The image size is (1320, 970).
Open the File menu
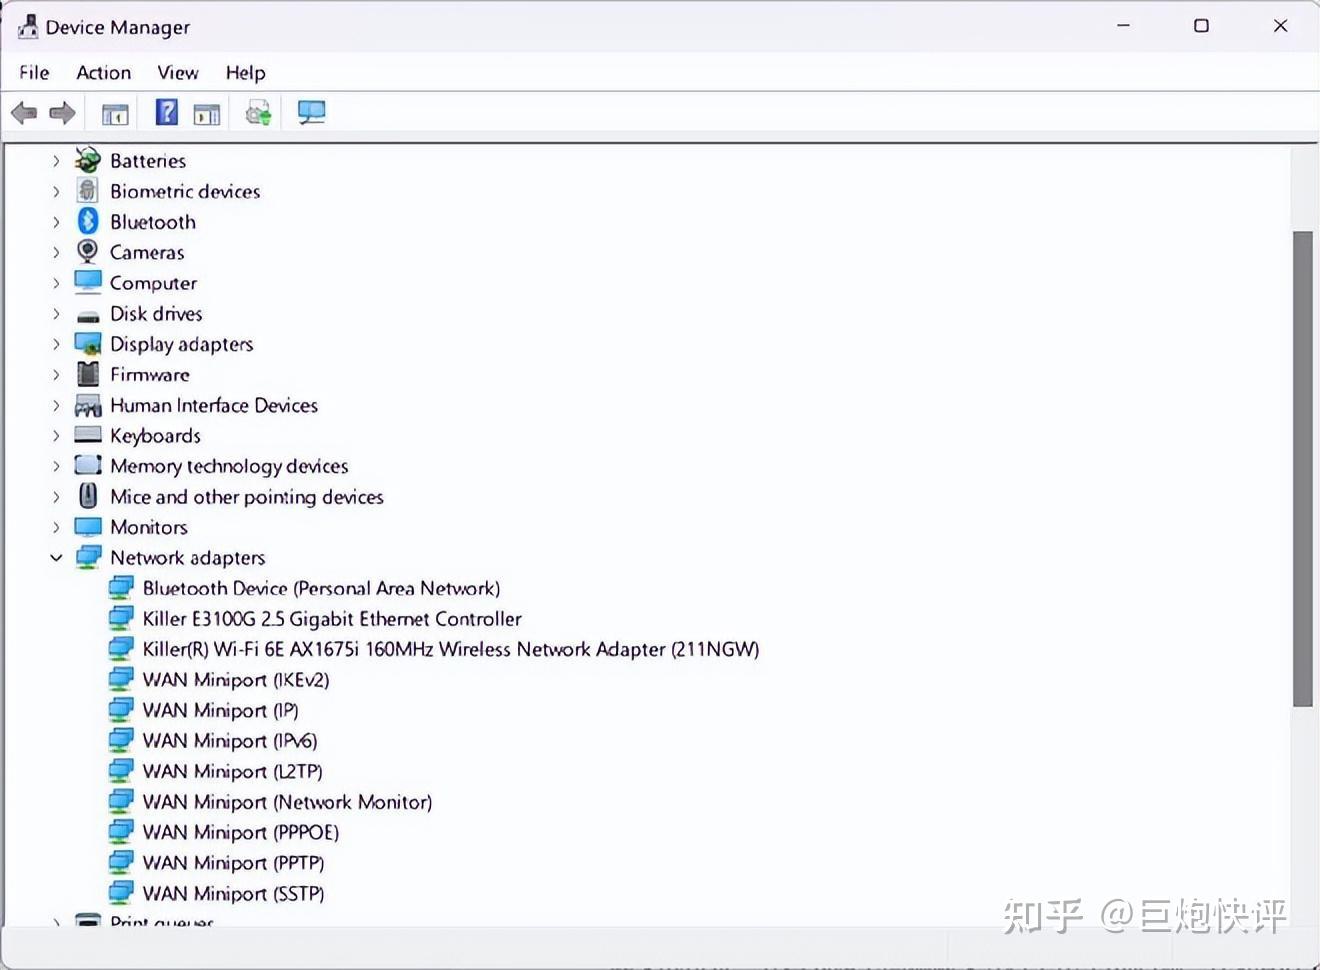pyautogui.click(x=34, y=72)
